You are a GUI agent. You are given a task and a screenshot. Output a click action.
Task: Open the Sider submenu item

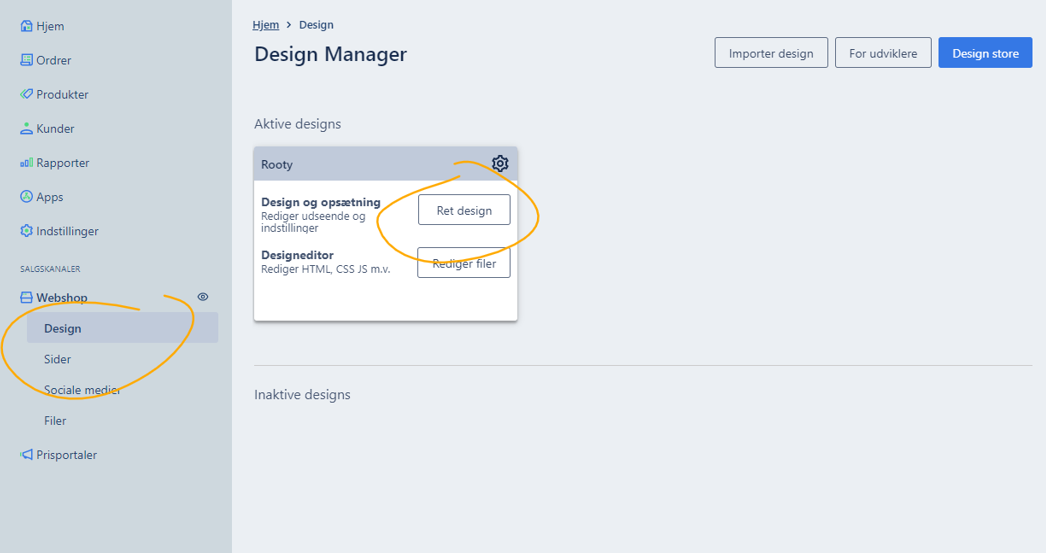click(x=57, y=359)
